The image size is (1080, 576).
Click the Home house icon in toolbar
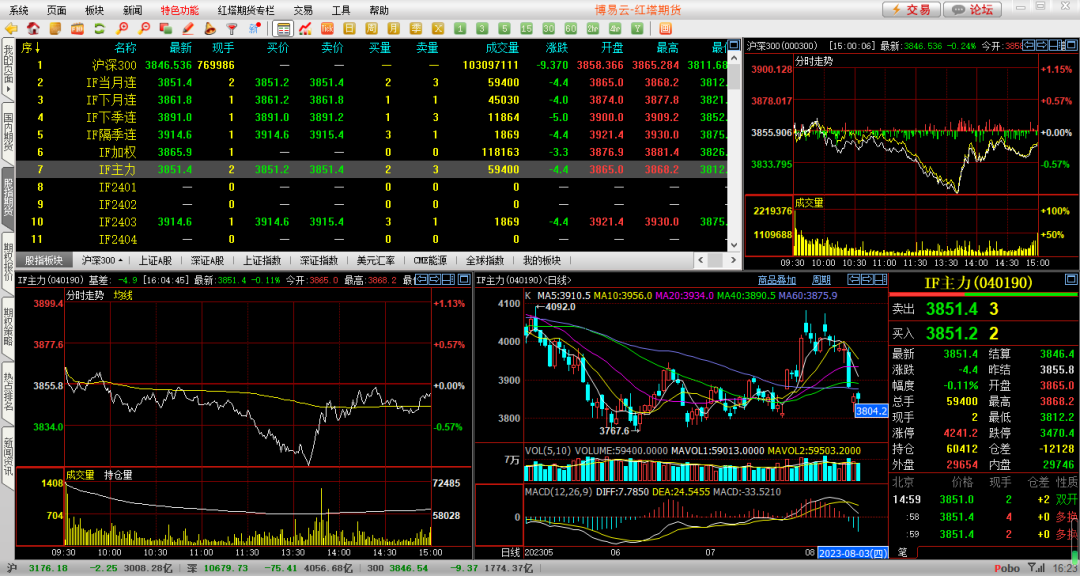pos(34,29)
